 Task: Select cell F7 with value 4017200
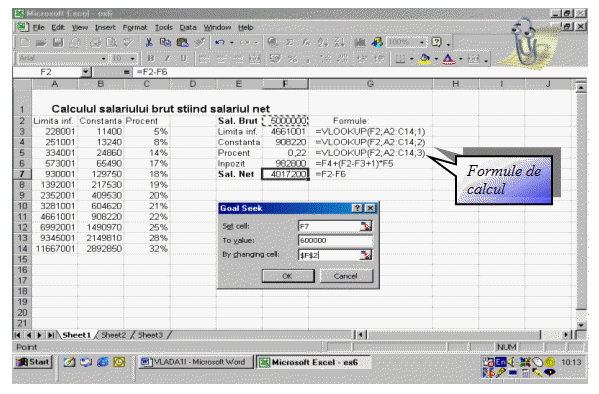(285, 174)
